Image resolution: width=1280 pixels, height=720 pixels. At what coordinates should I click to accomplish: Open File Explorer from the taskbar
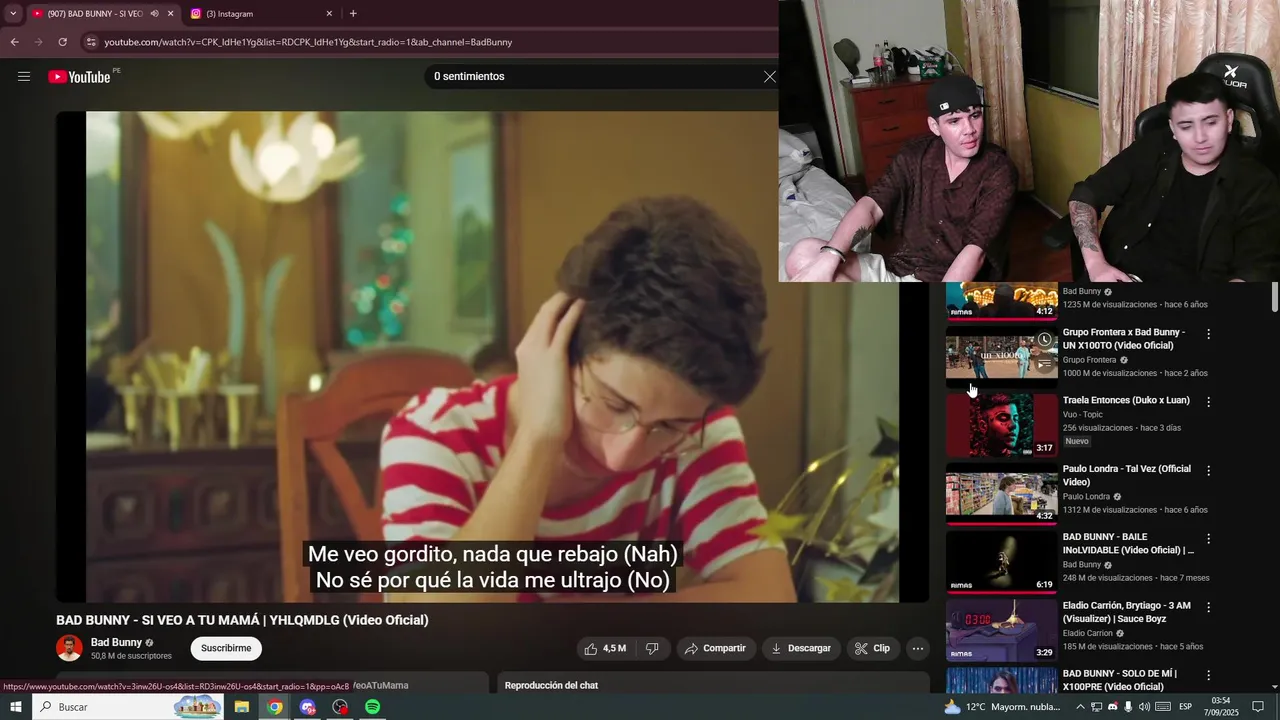coord(242,707)
